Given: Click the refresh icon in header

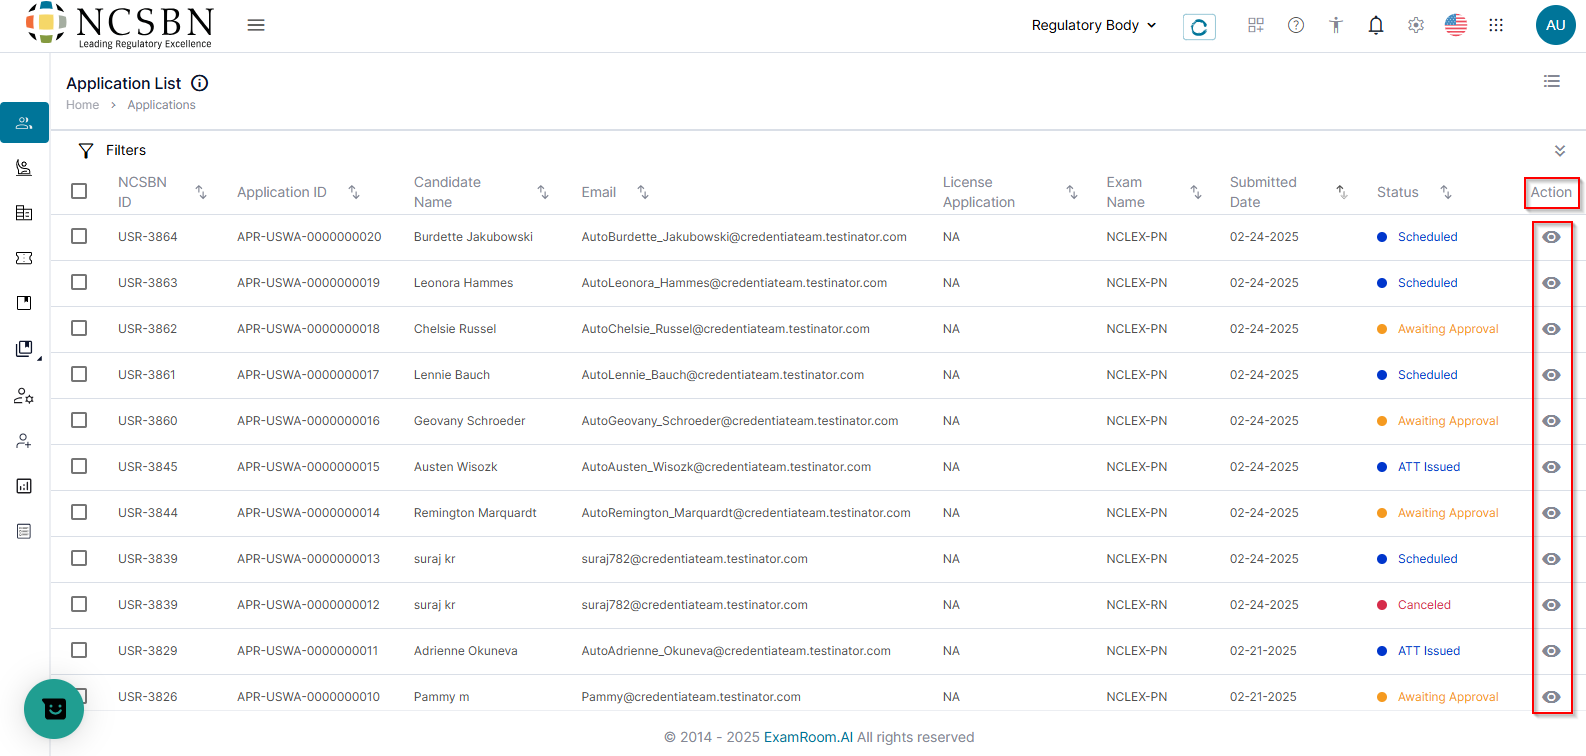Looking at the screenshot, I should tap(1199, 27).
